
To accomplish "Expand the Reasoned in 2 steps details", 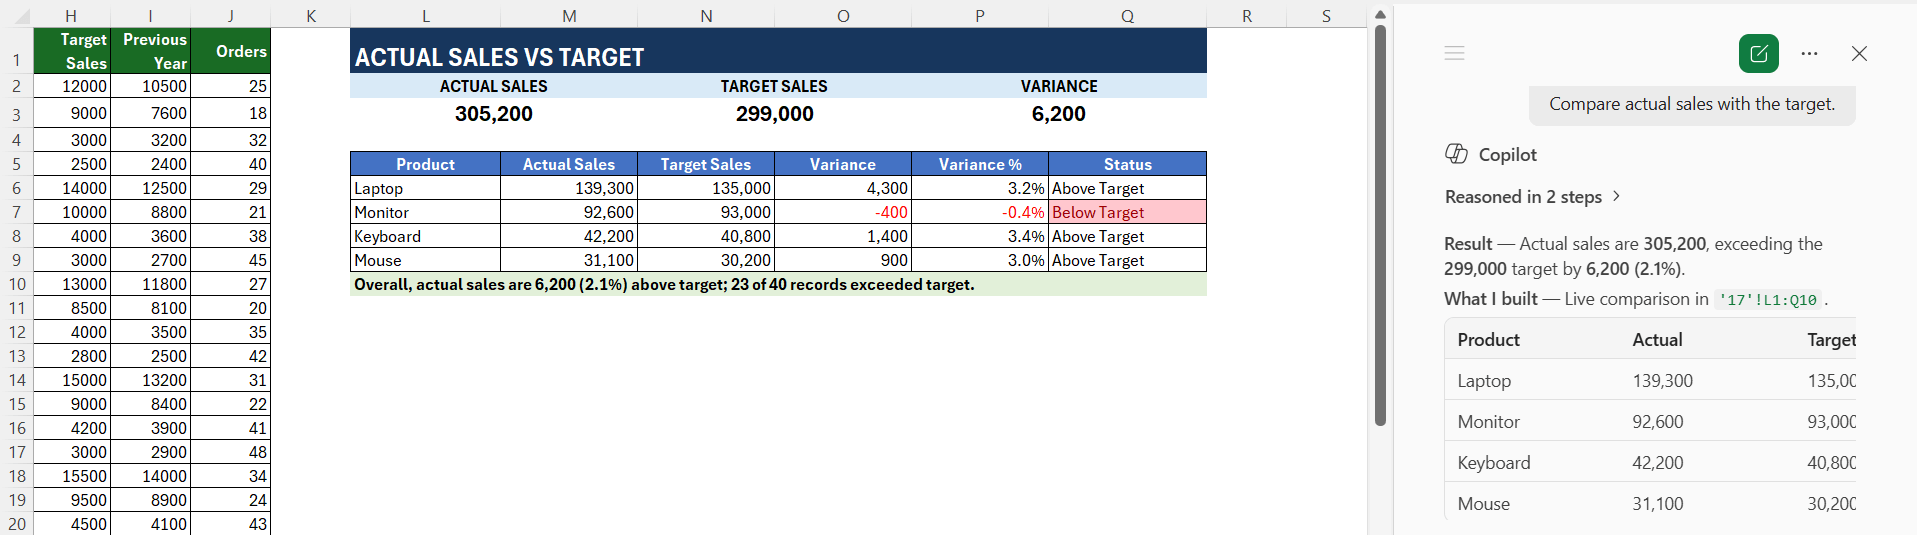I will [1532, 197].
